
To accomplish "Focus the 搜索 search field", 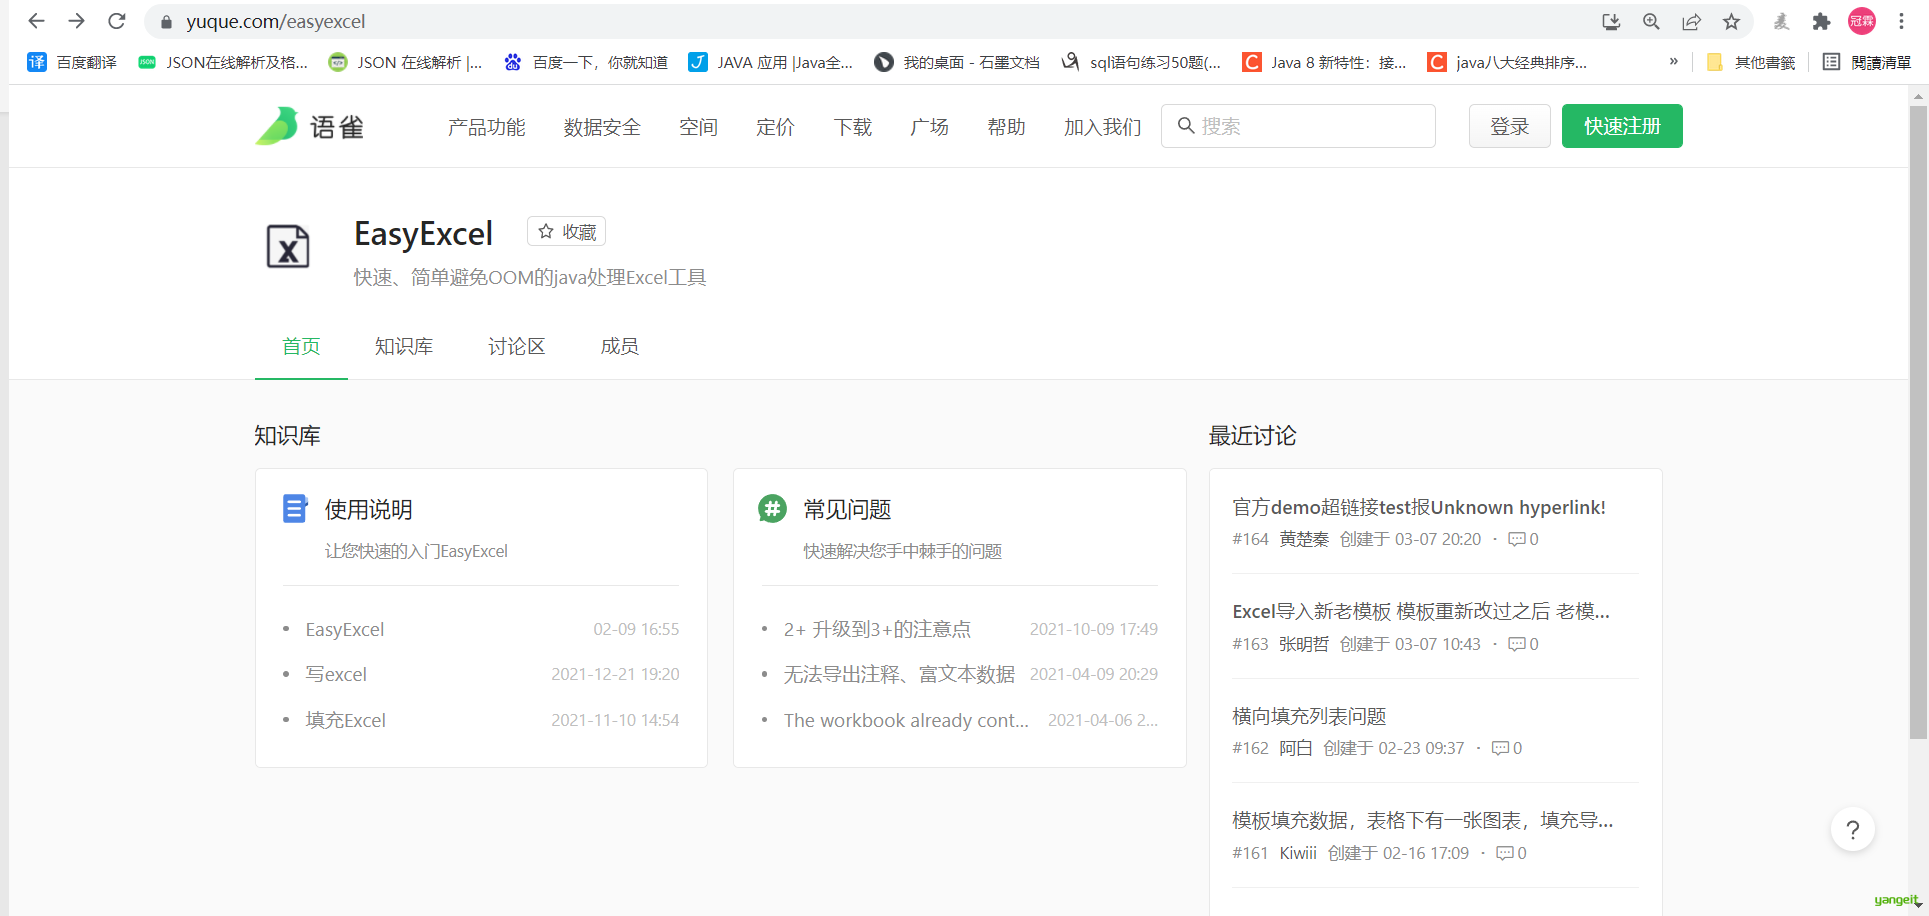I will [1298, 126].
